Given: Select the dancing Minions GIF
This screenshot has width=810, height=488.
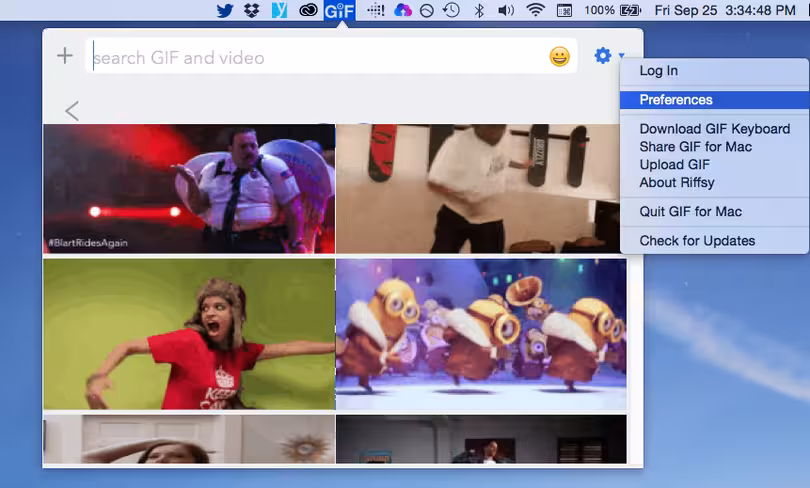Looking at the screenshot, I should [481, 334].
